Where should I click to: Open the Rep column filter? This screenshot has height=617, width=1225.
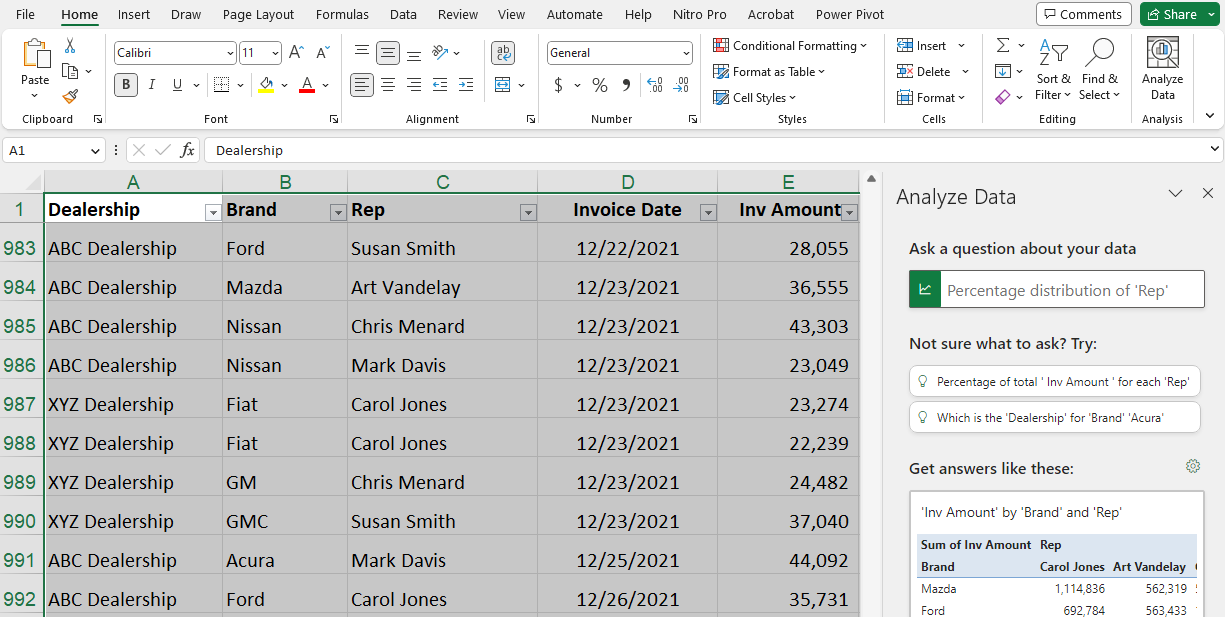pyautogui.click(x=527, y=212)
